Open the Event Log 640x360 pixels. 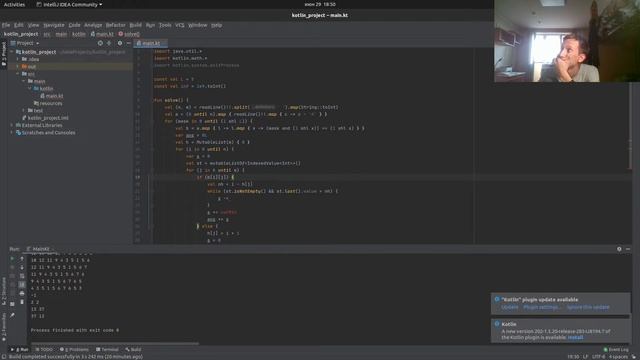[616, 349]
